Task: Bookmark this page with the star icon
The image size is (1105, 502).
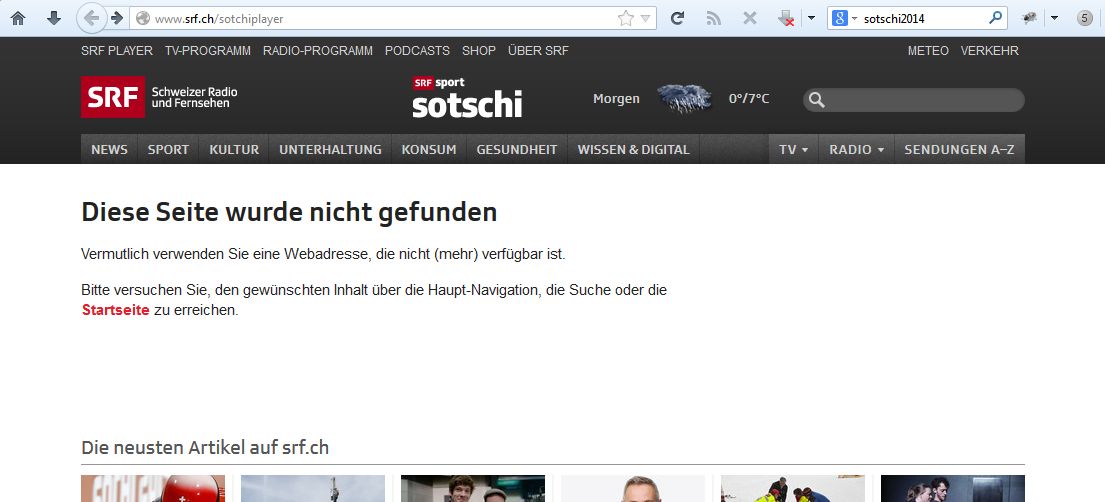Action: click(625, 19)
